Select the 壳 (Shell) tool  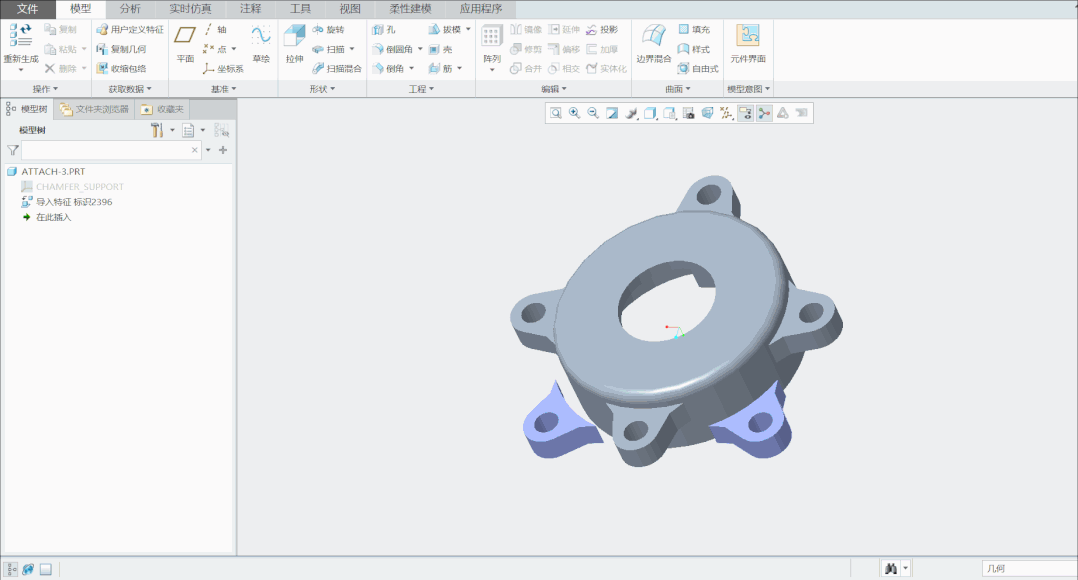pos(441,49)
